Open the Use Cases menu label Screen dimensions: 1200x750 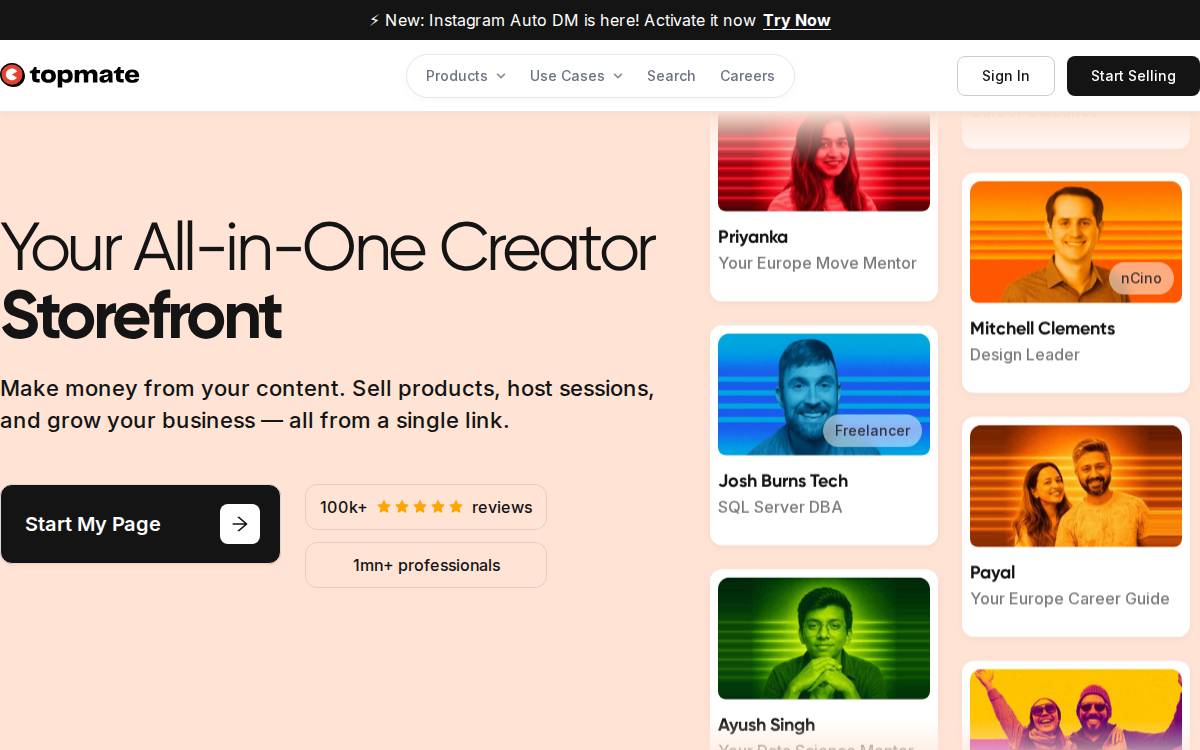pos(567,76)
